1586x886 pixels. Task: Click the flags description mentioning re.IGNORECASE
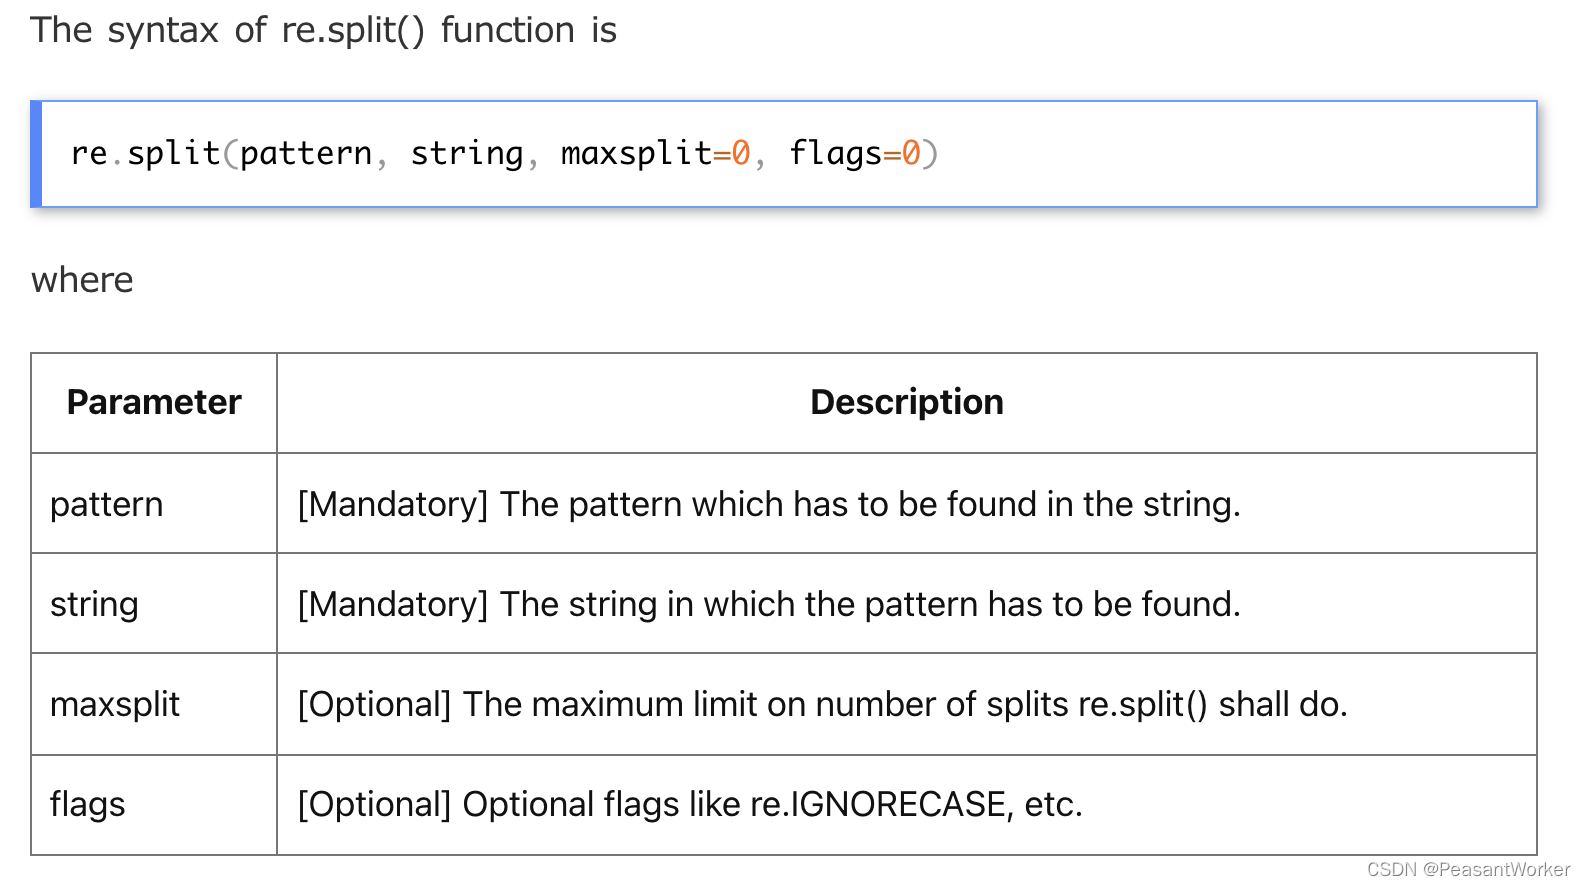point(690,804)
